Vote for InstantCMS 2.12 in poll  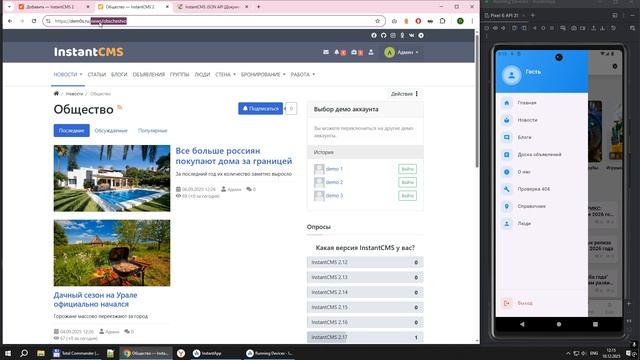coord(365,262)
